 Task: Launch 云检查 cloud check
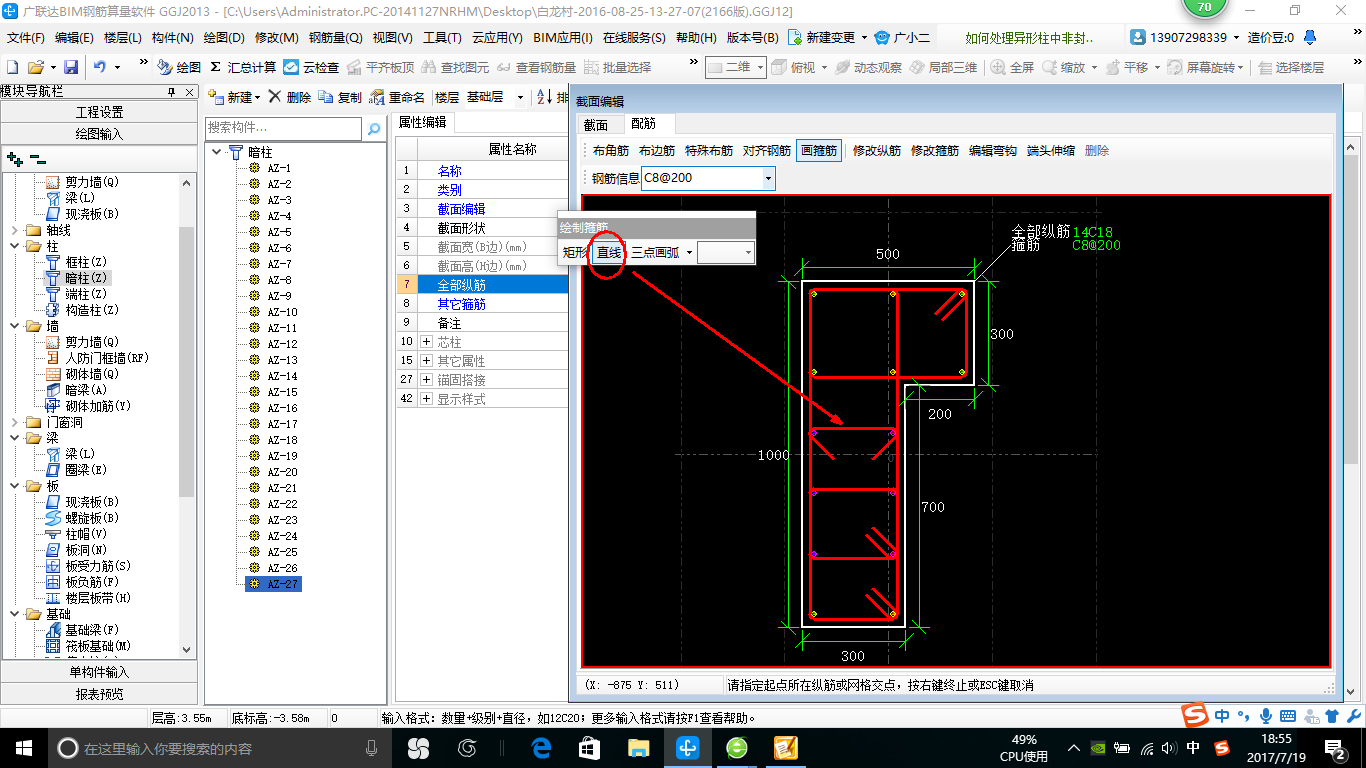pyautogui.click(x=311, y=67)
